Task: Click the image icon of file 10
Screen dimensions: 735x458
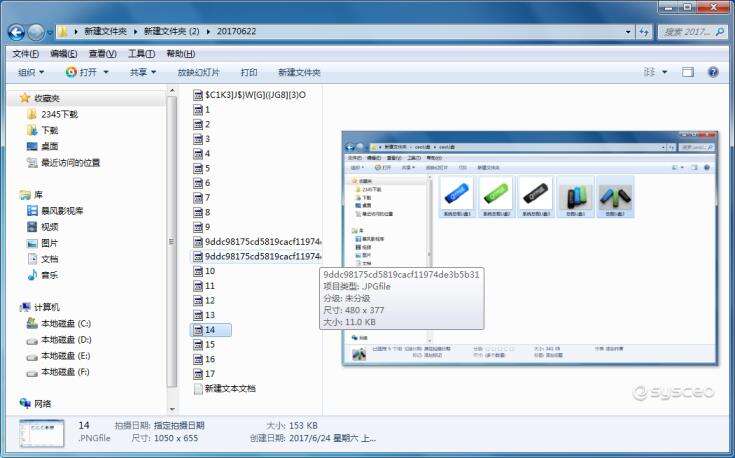Action: [198, 271]
